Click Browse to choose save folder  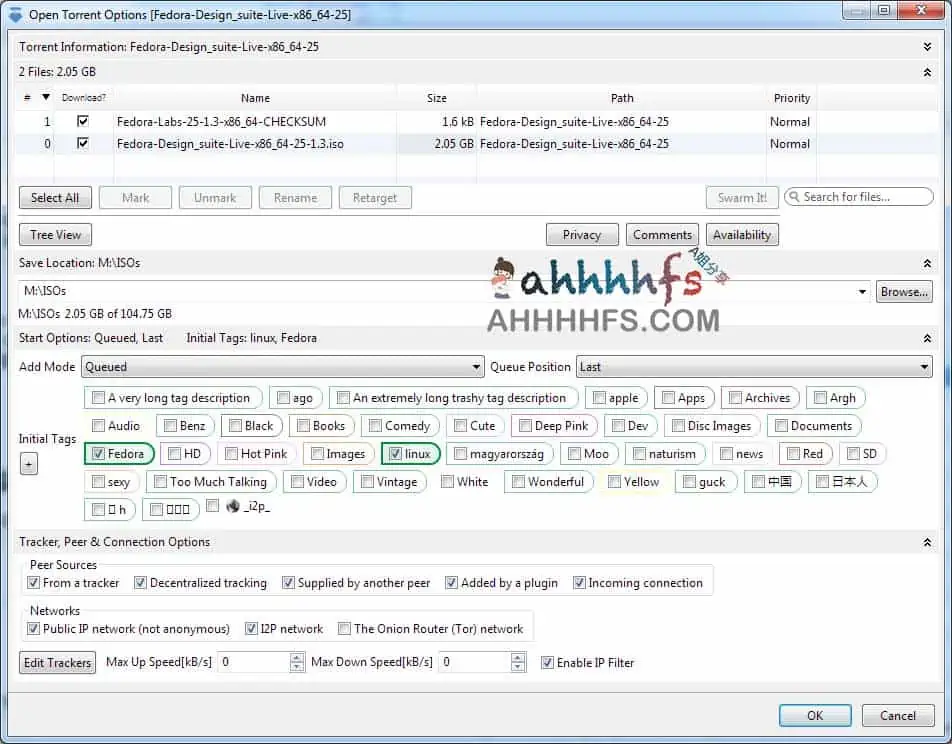tap(904, 292)
